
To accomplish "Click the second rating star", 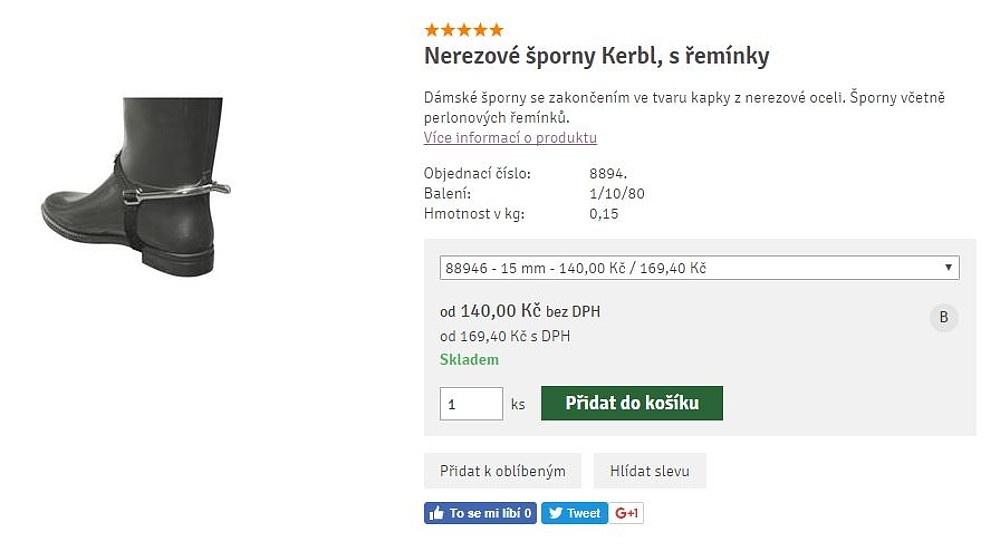I will click(448, 30).
